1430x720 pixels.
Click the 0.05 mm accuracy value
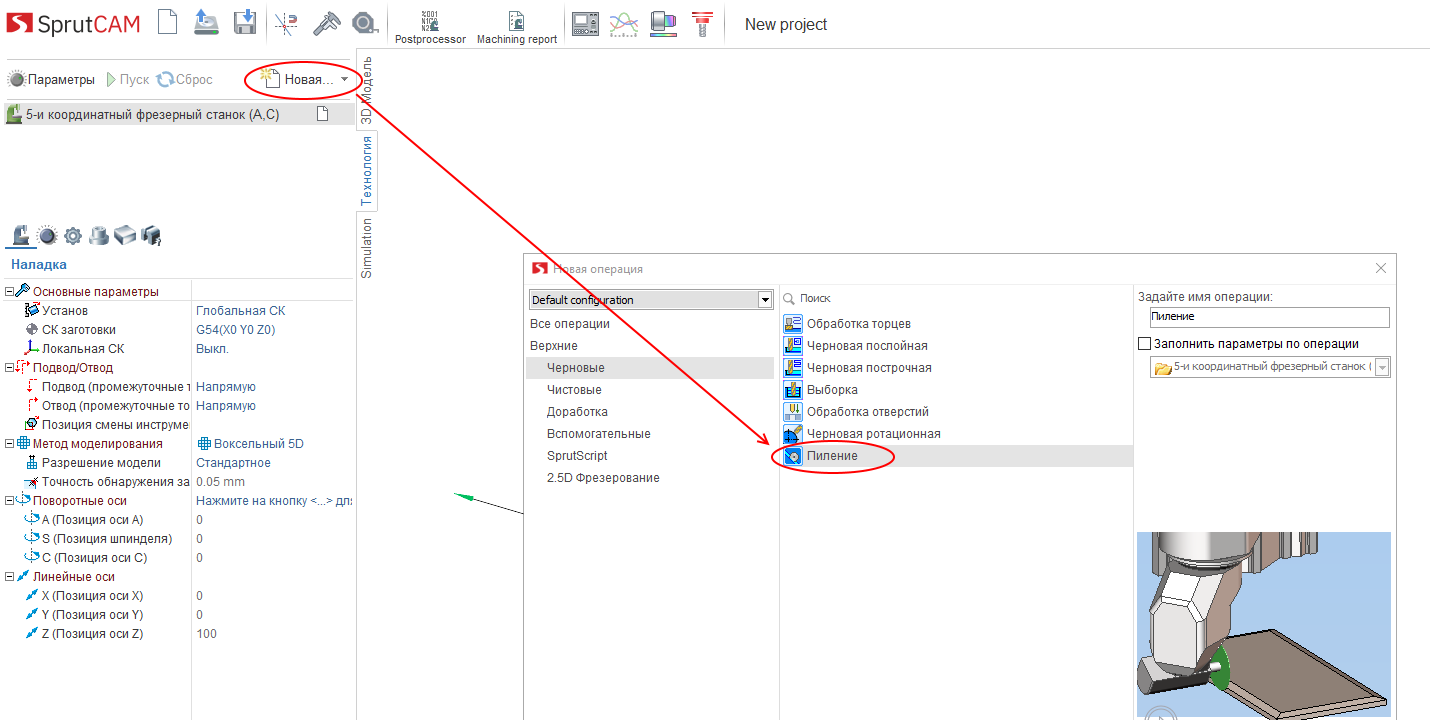tap(220, 482)
